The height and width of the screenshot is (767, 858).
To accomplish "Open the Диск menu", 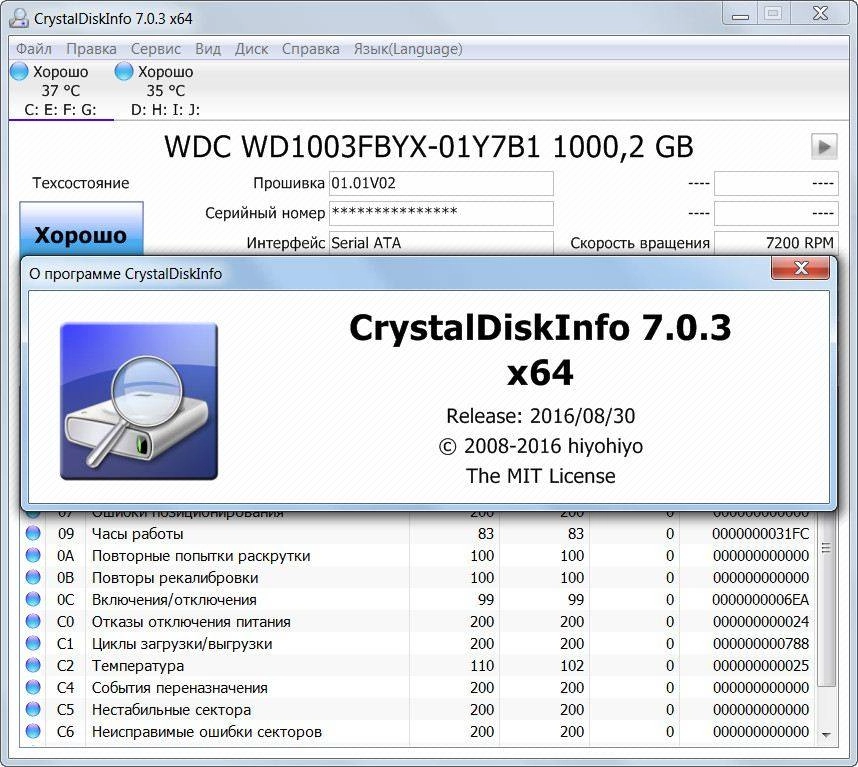I will point(251,49).
